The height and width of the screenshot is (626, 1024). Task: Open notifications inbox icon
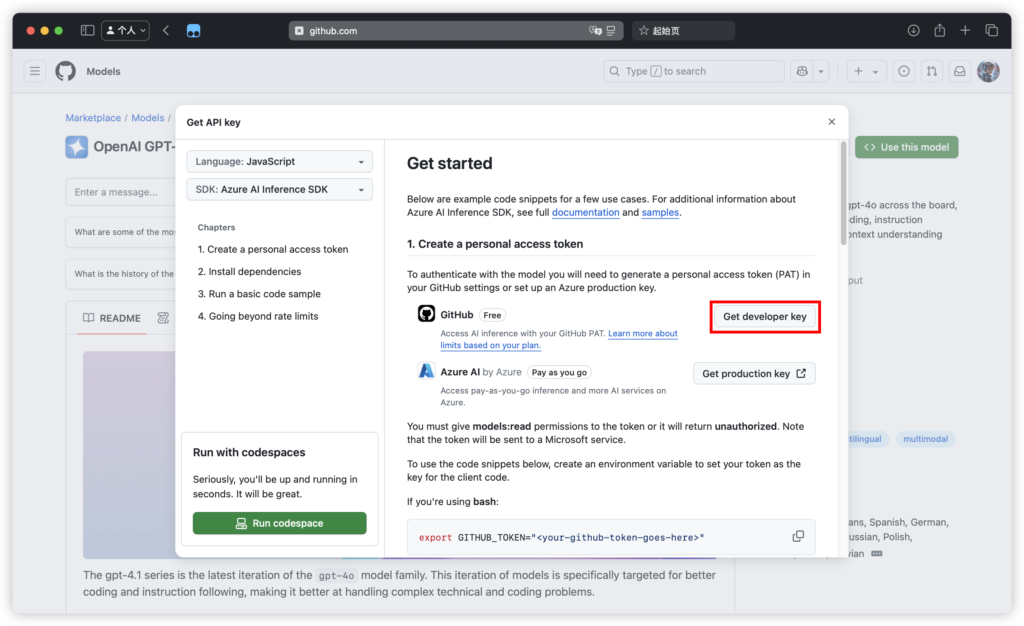tap(959, 71)
